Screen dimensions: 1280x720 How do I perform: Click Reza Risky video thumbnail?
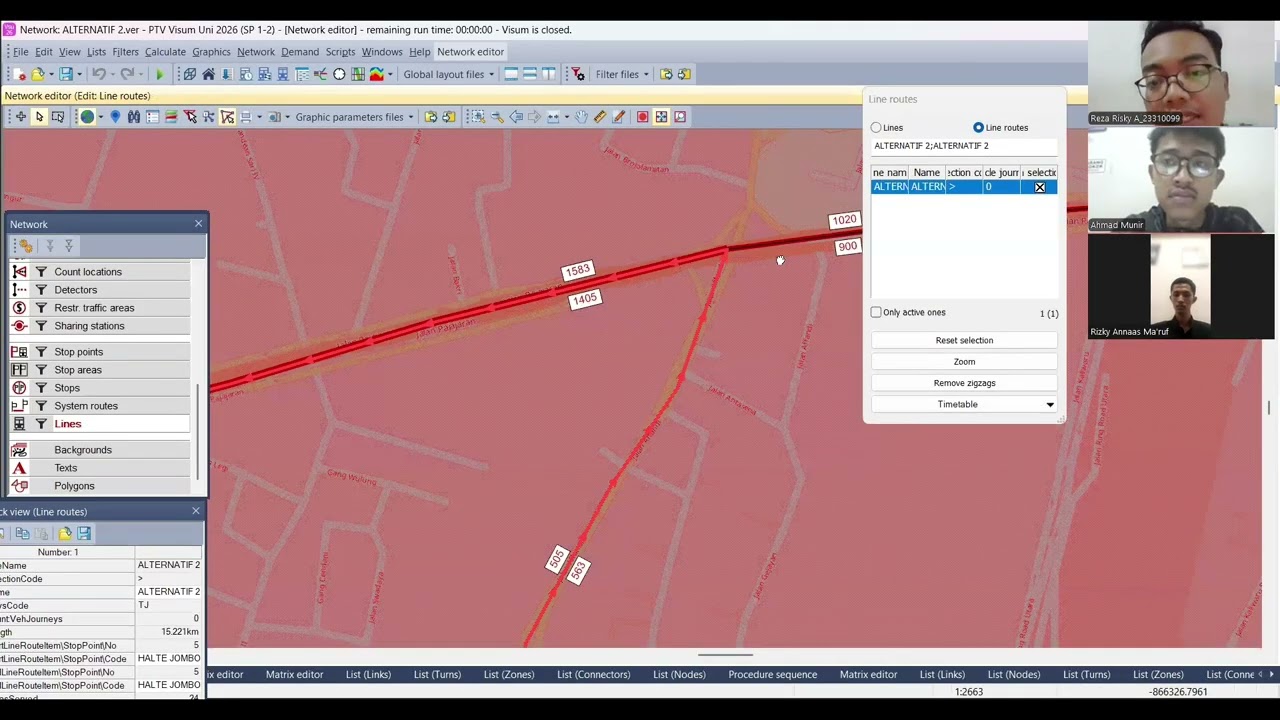click(1181, 73)
